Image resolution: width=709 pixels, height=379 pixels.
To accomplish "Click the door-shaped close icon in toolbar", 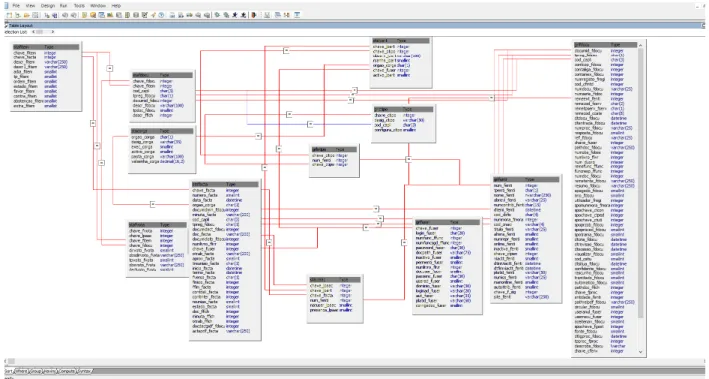I will click(x=254, y=15).
